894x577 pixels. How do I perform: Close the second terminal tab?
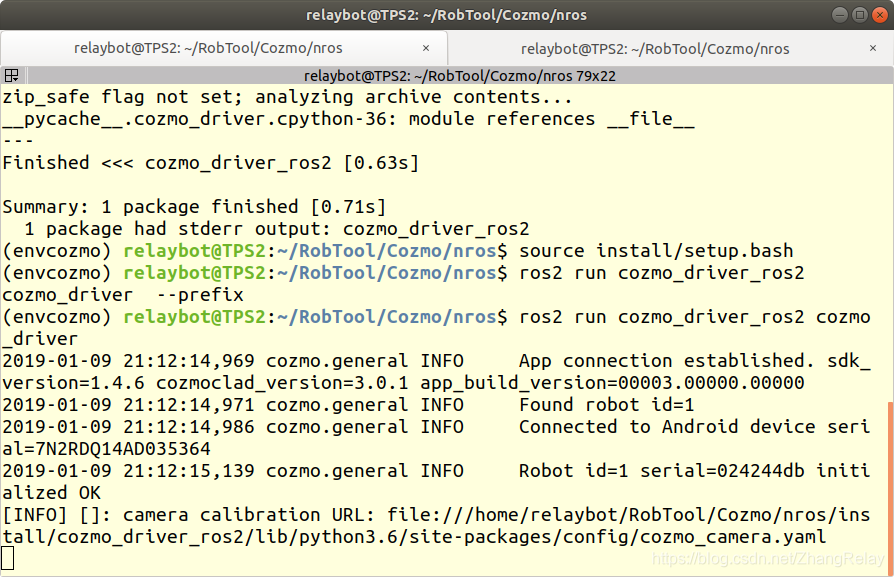click(x=872, y=48)
